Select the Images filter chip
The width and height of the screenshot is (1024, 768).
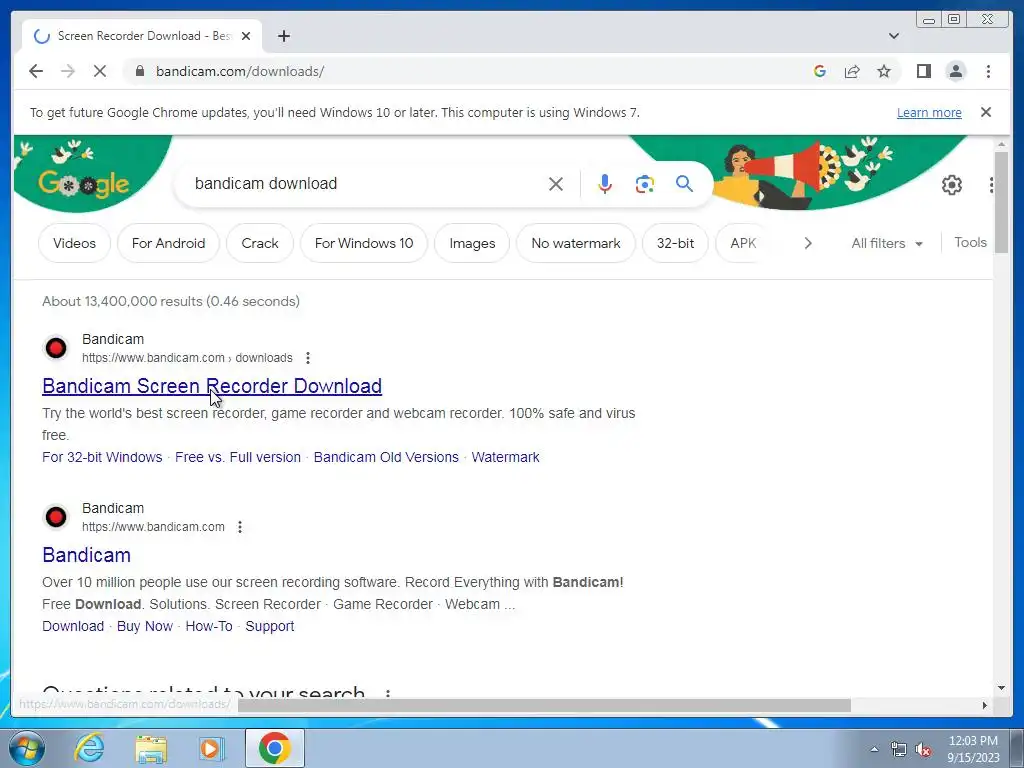(x=472, y=243)
